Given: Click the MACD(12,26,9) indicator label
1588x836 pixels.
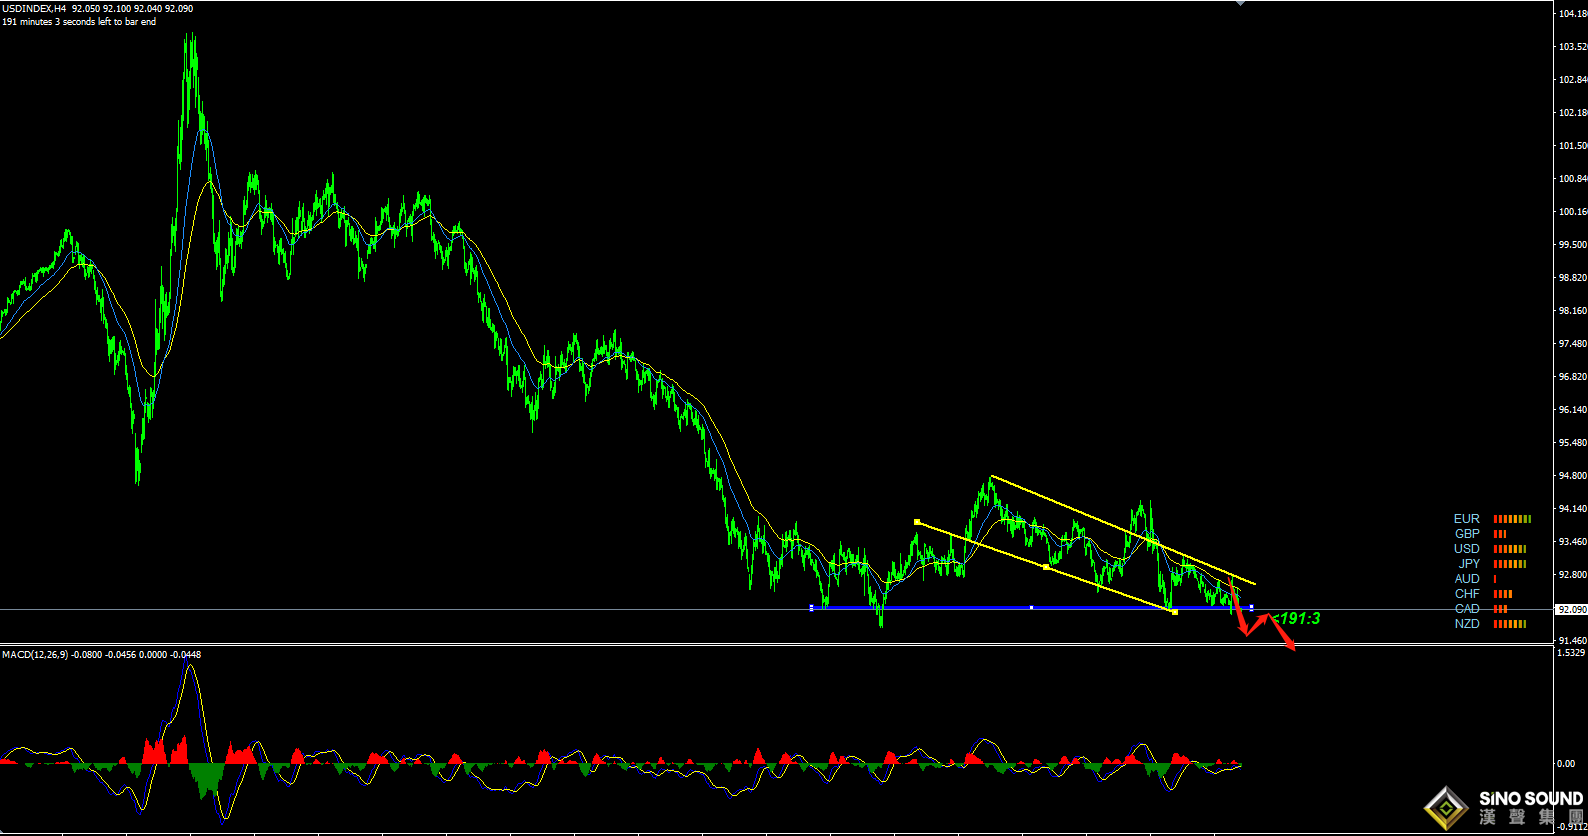Looking at the screenshot, I should click(35, 655).
